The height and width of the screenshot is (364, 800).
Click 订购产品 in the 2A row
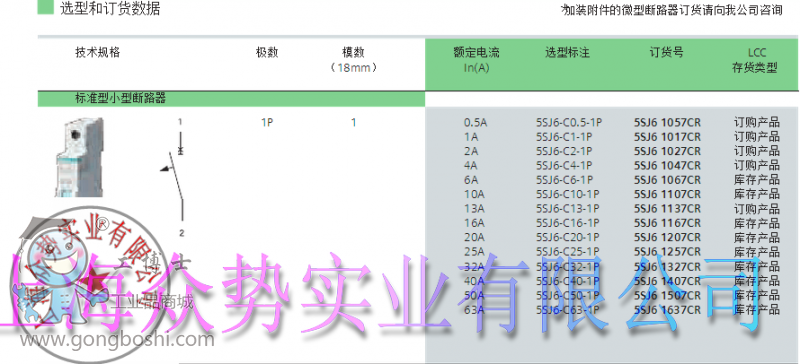pos(757,151)
